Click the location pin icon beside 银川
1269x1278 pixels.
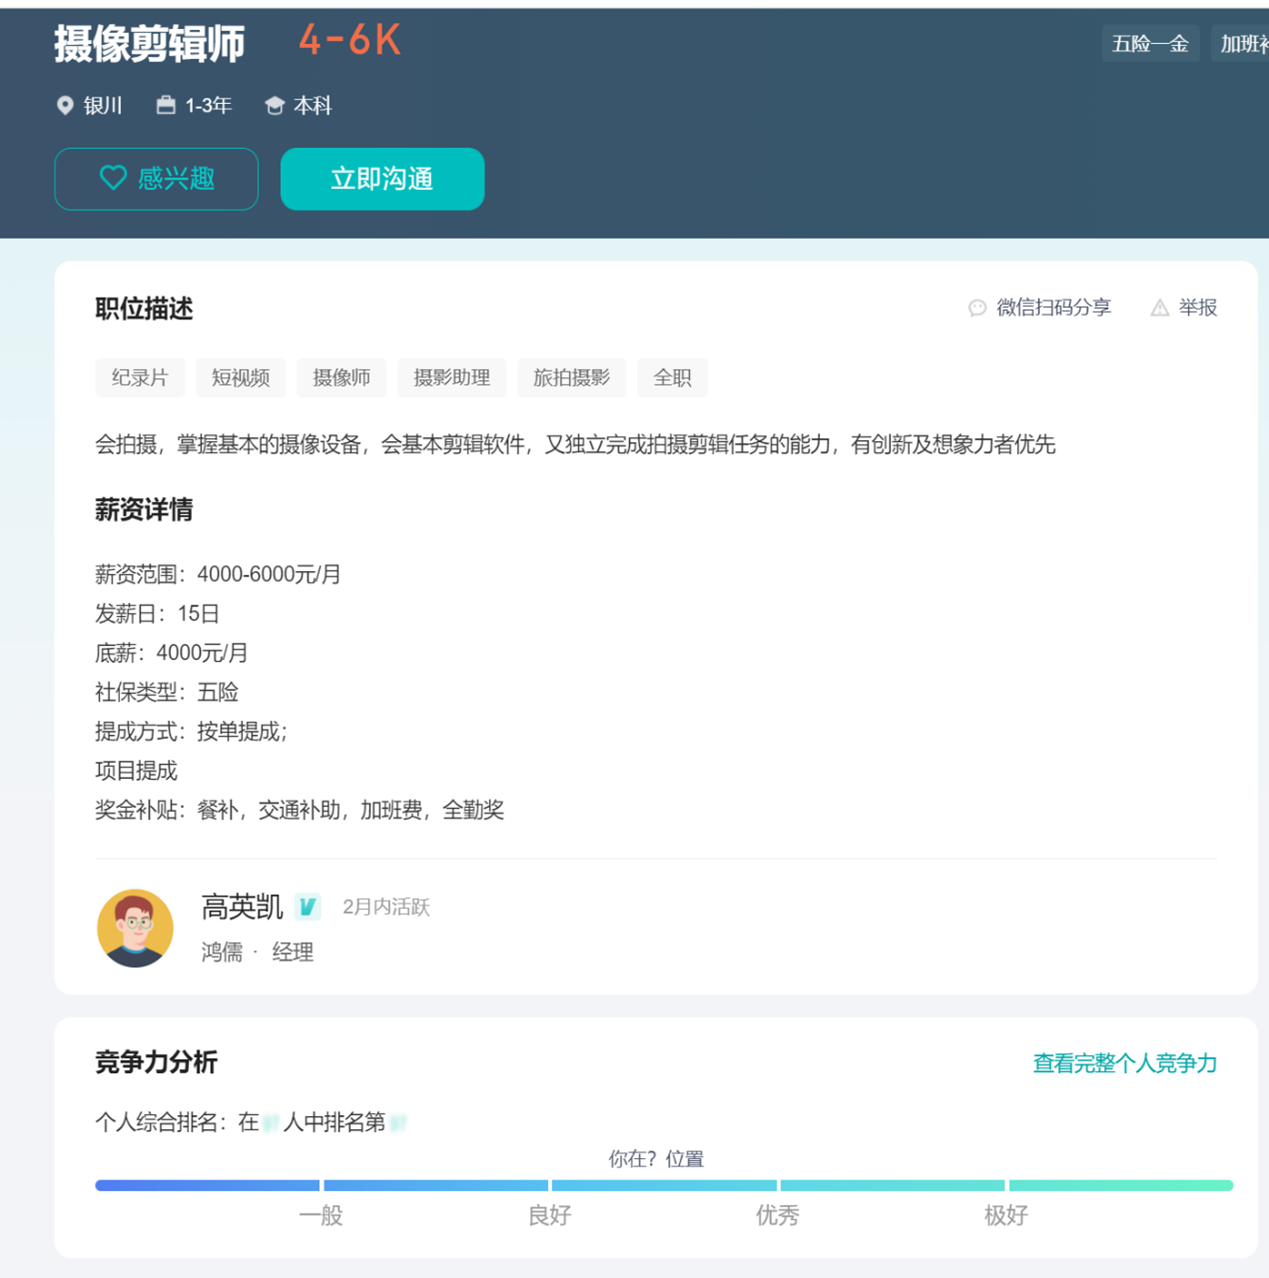[x=65, y=106]
